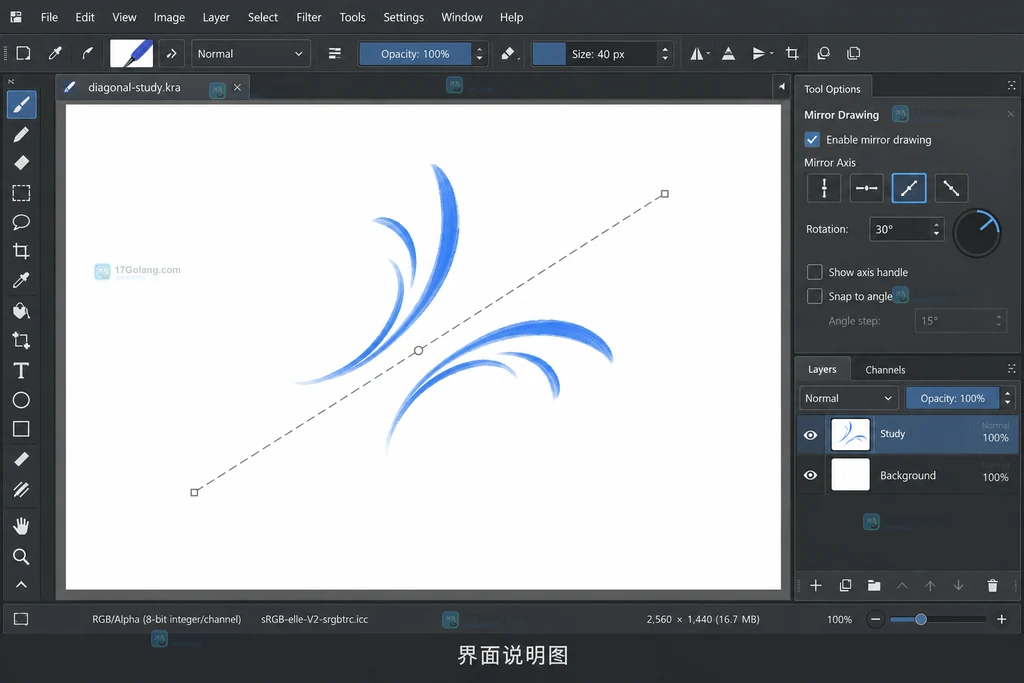Duplicate layer using the Layers panel icon
This screenshot has width=1024, height=683.
click(x=845, y=586)
